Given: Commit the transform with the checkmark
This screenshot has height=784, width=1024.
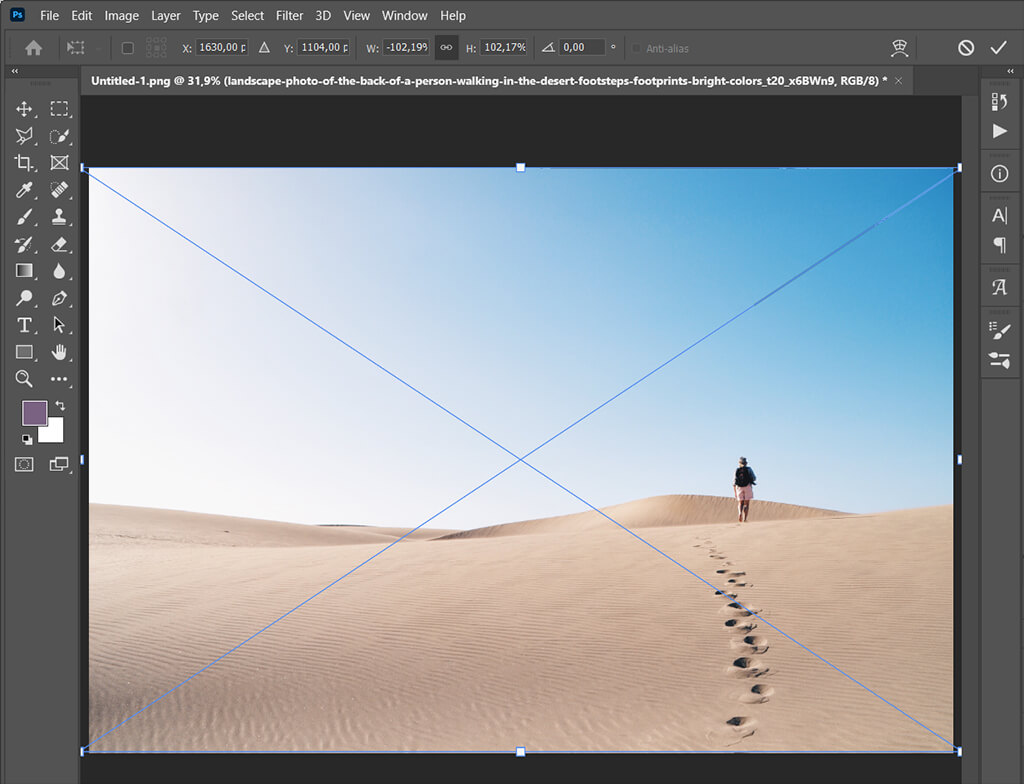Looking at the screenshot, I should pyautogui.click(x=998, y=47).
